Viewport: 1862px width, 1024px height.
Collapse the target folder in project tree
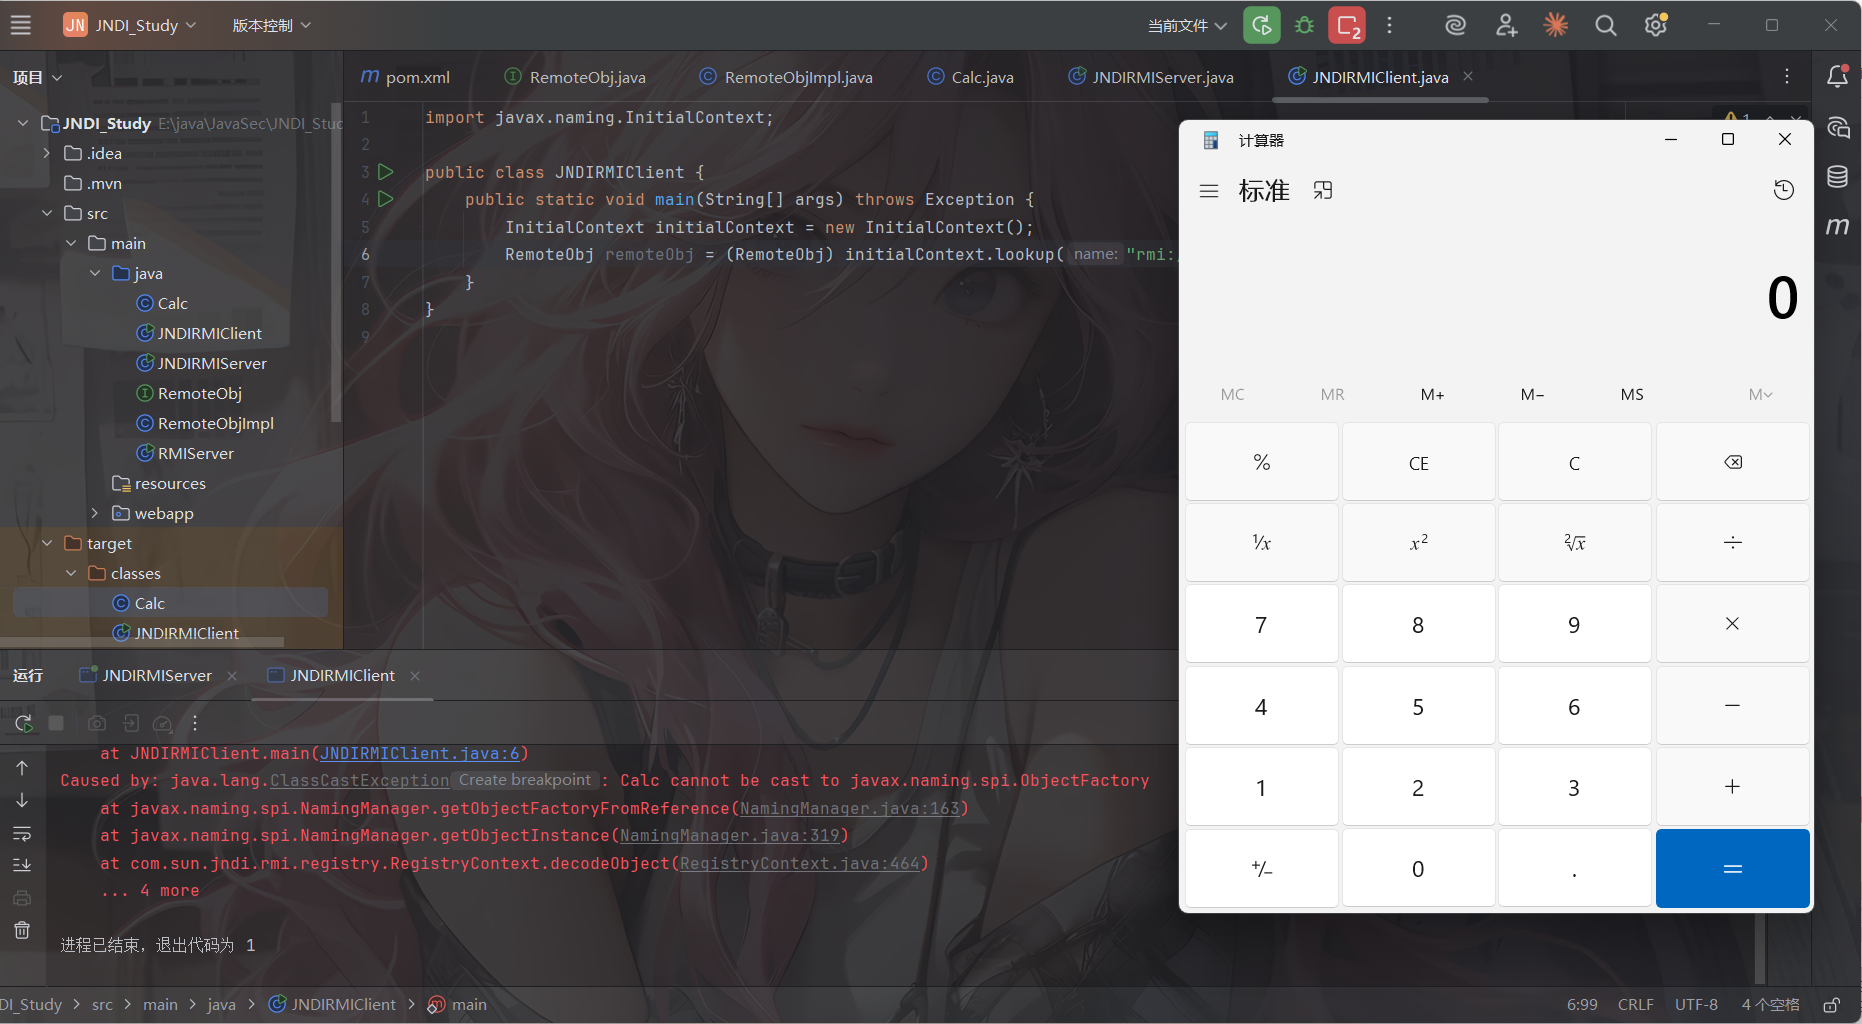(x=47, y=543)
